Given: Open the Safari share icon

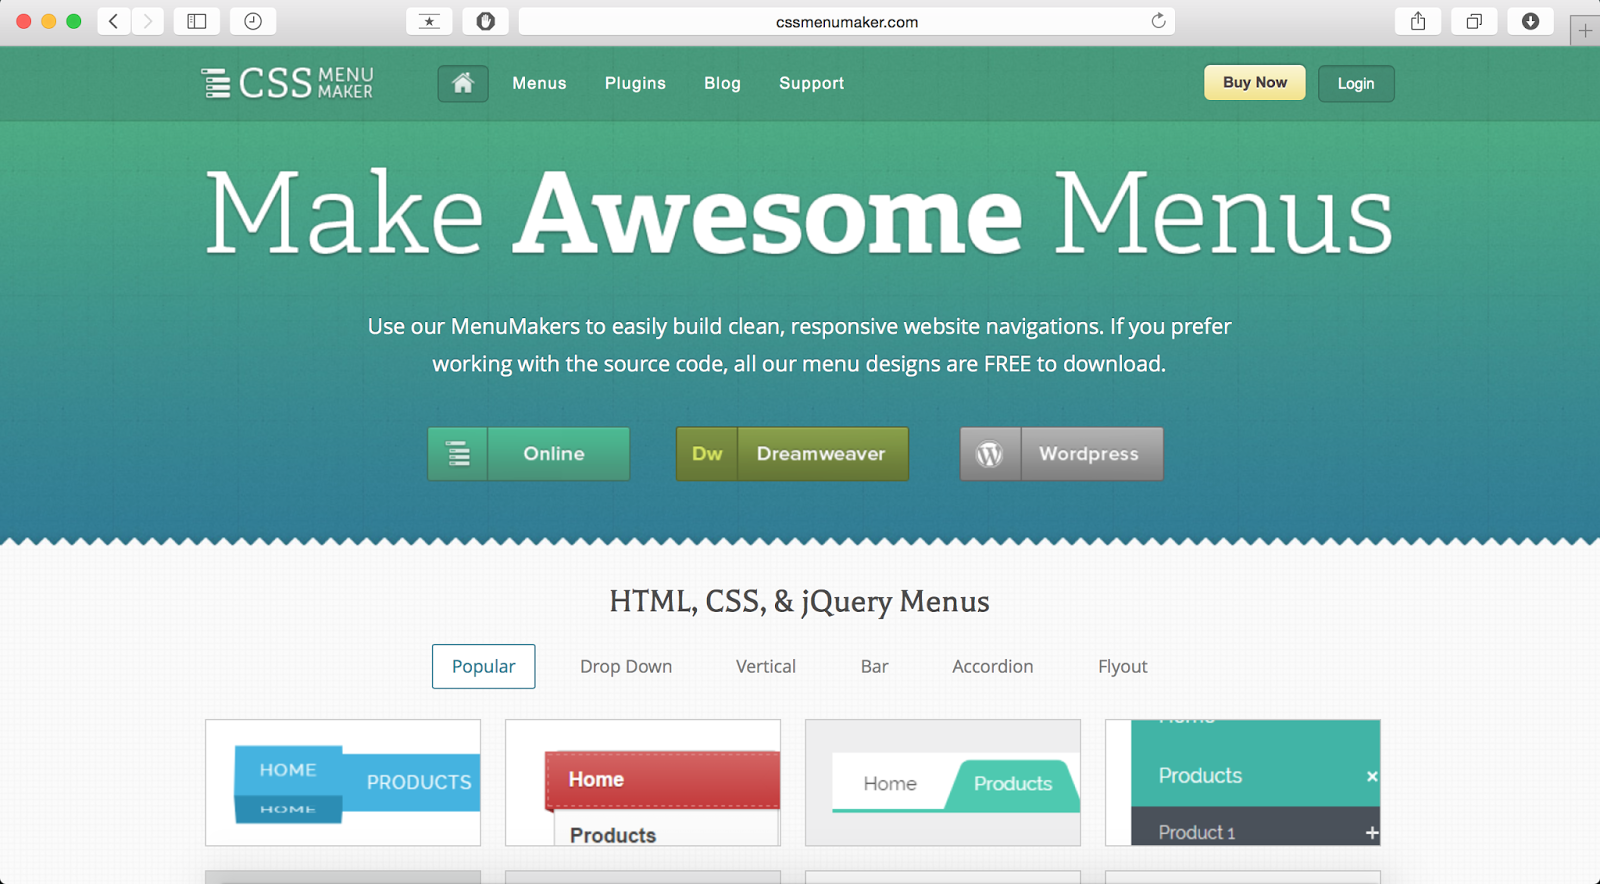Looking at the screenshot, I should (1418, 21).
